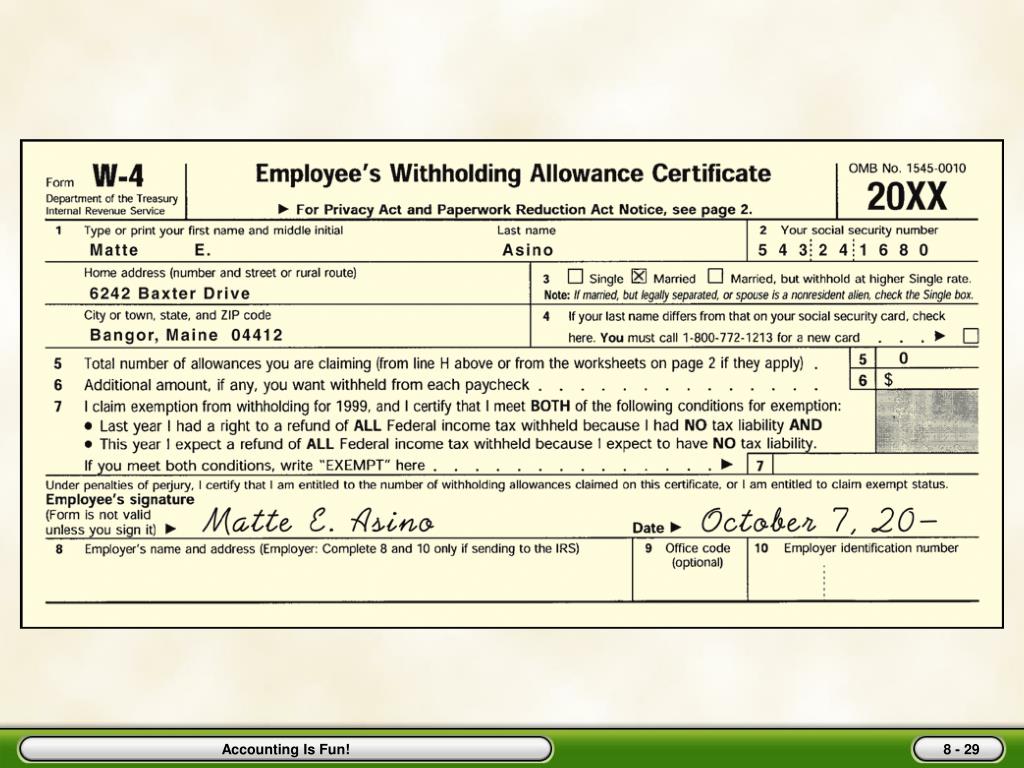Screen dimensions: 1024x768
Task: Click the social security number 543 24 1680
Action: [x=843, y=250]
